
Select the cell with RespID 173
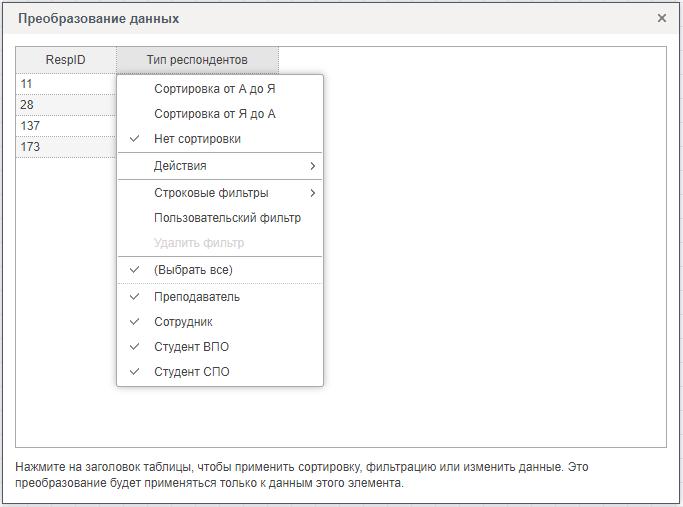66,147
